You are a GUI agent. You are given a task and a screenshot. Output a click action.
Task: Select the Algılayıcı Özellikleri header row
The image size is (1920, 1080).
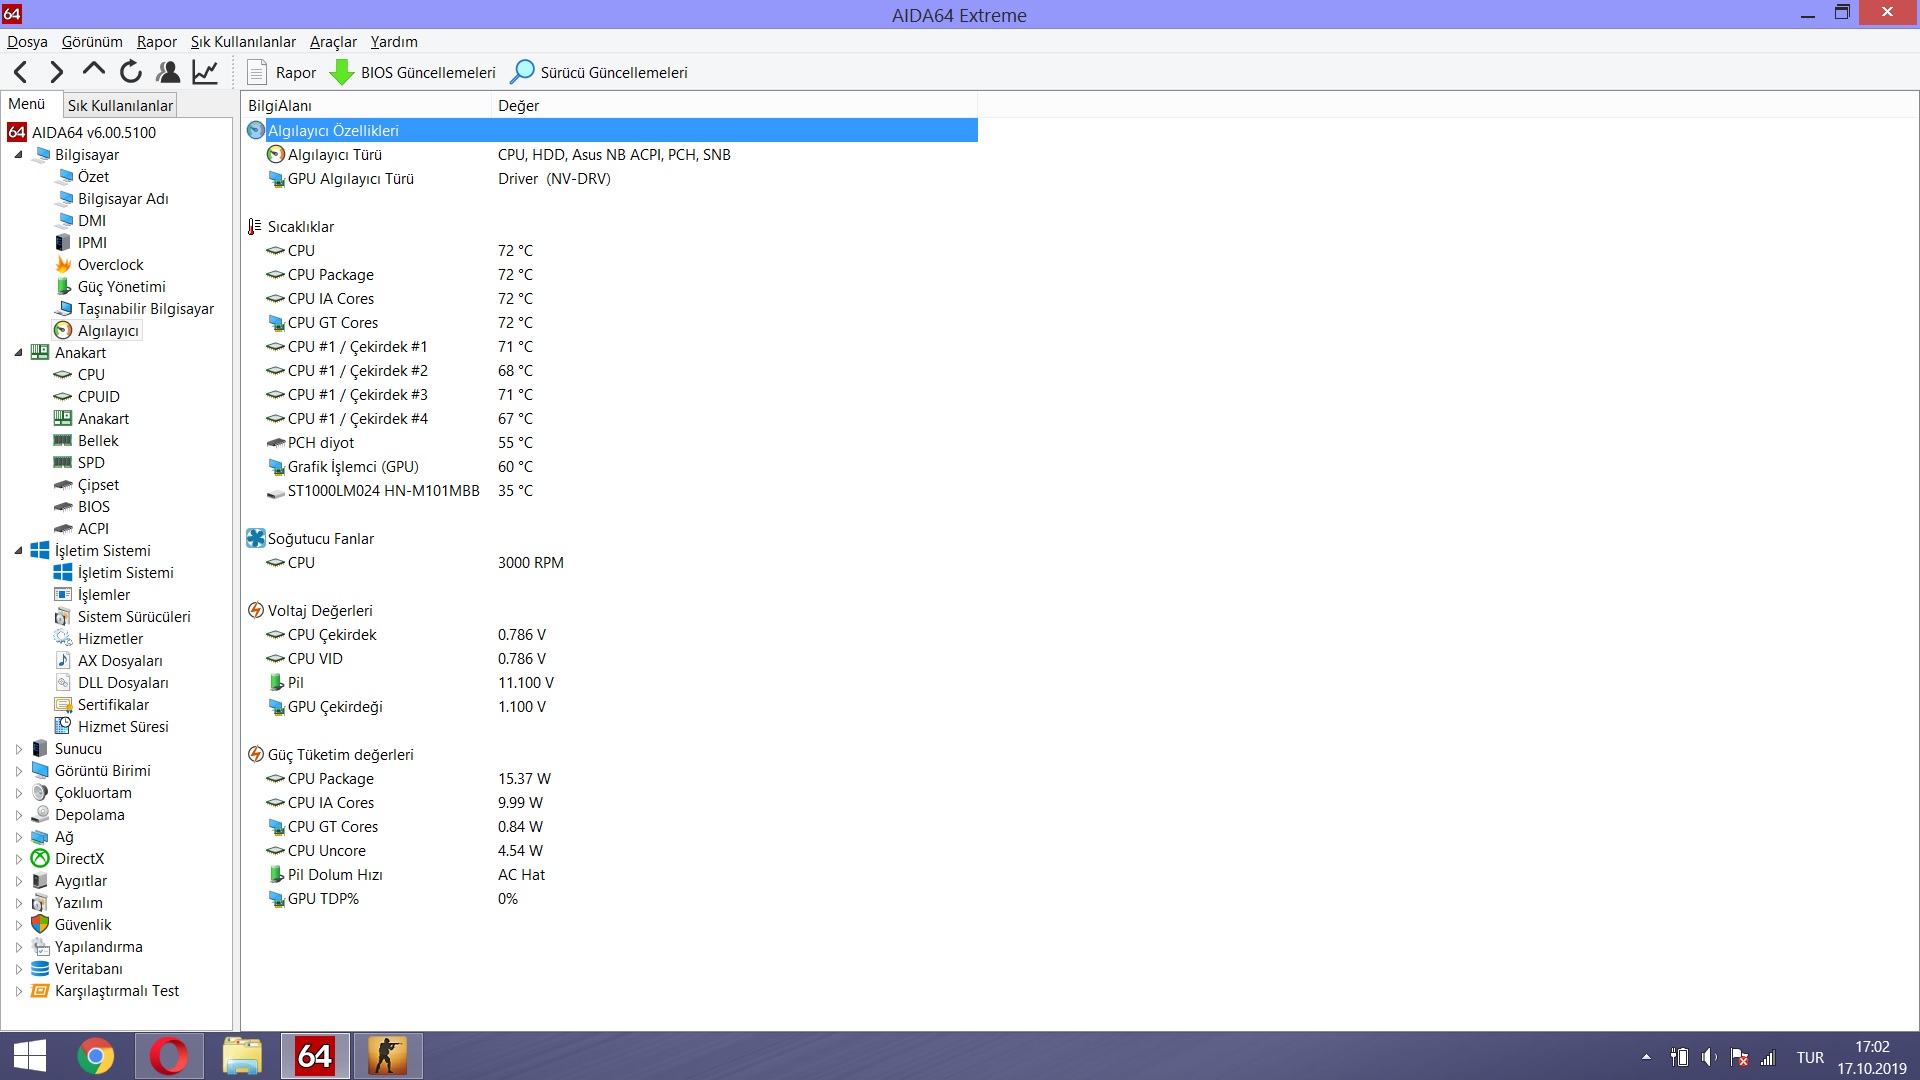[612, 131]
